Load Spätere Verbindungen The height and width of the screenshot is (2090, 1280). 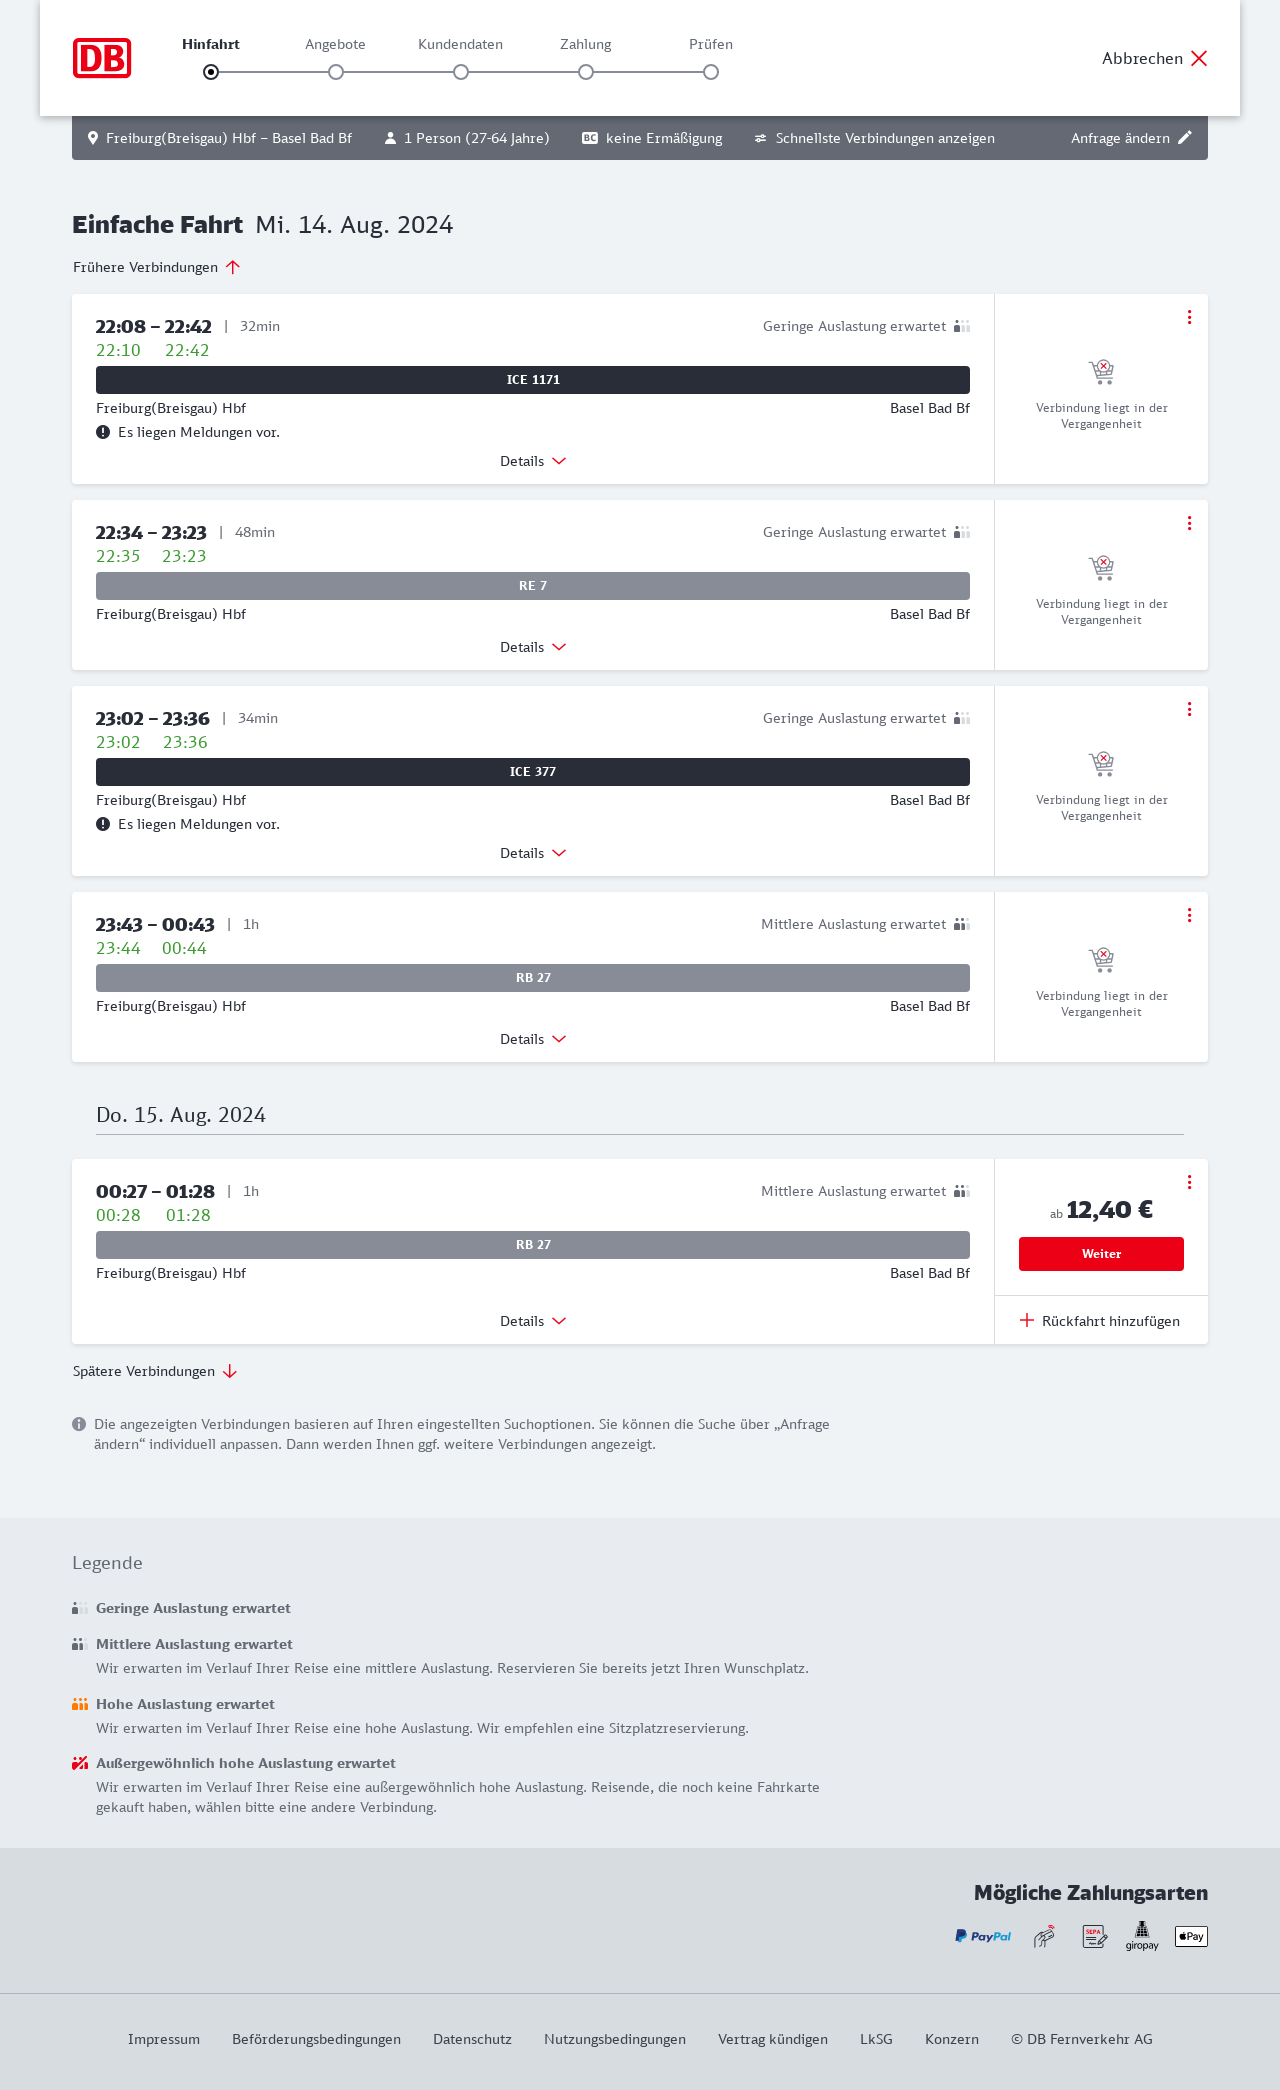point(155,1371)
